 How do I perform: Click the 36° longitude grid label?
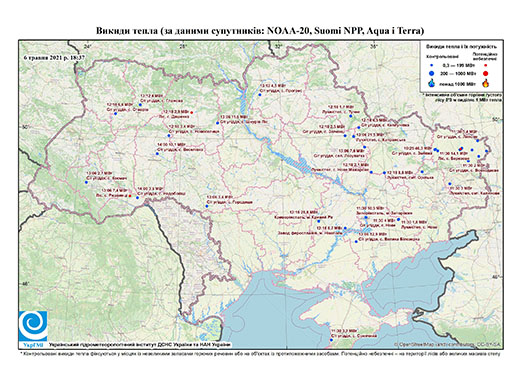tap(374, 46)
